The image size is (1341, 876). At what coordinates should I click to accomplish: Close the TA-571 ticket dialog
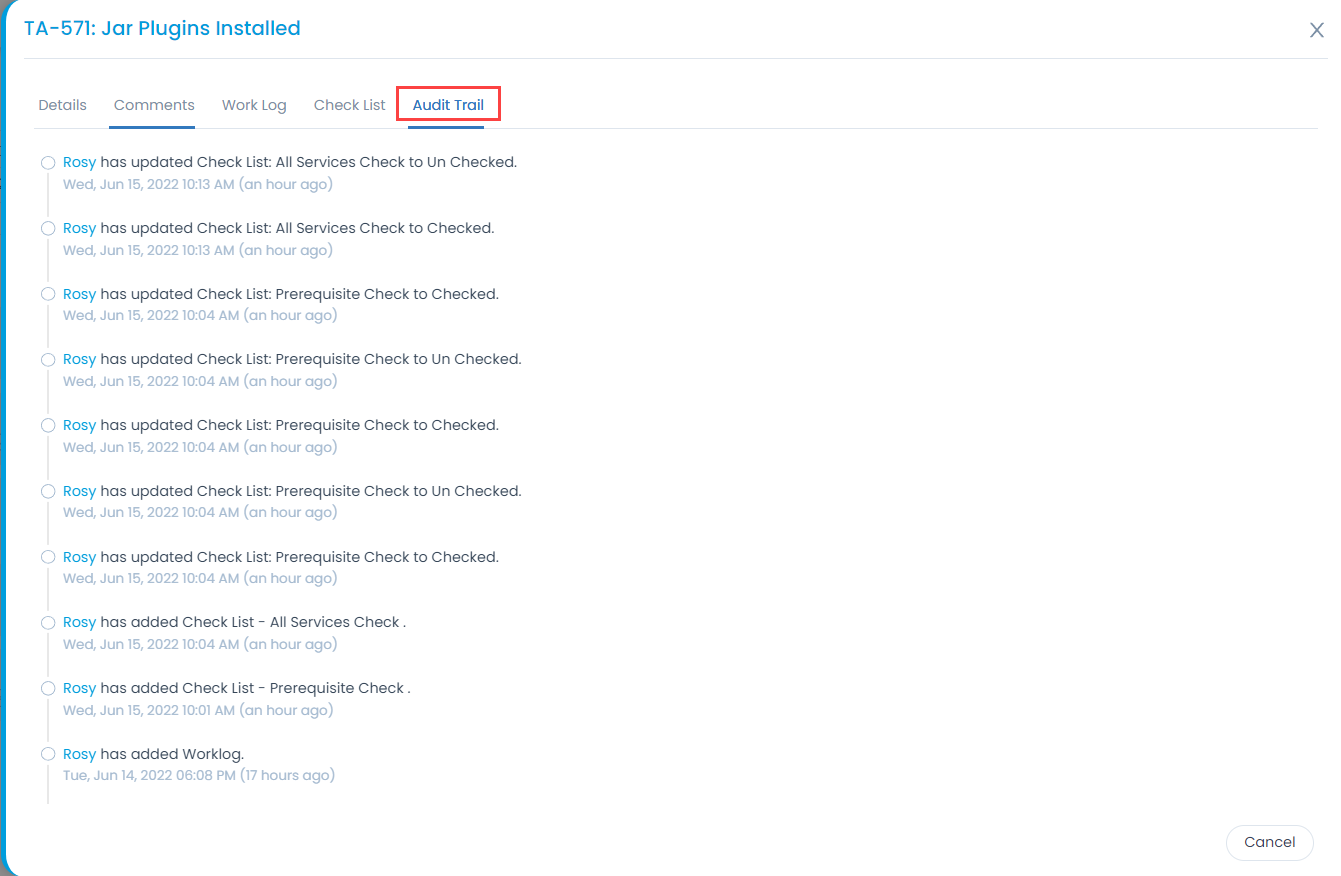coord(1316,30)
